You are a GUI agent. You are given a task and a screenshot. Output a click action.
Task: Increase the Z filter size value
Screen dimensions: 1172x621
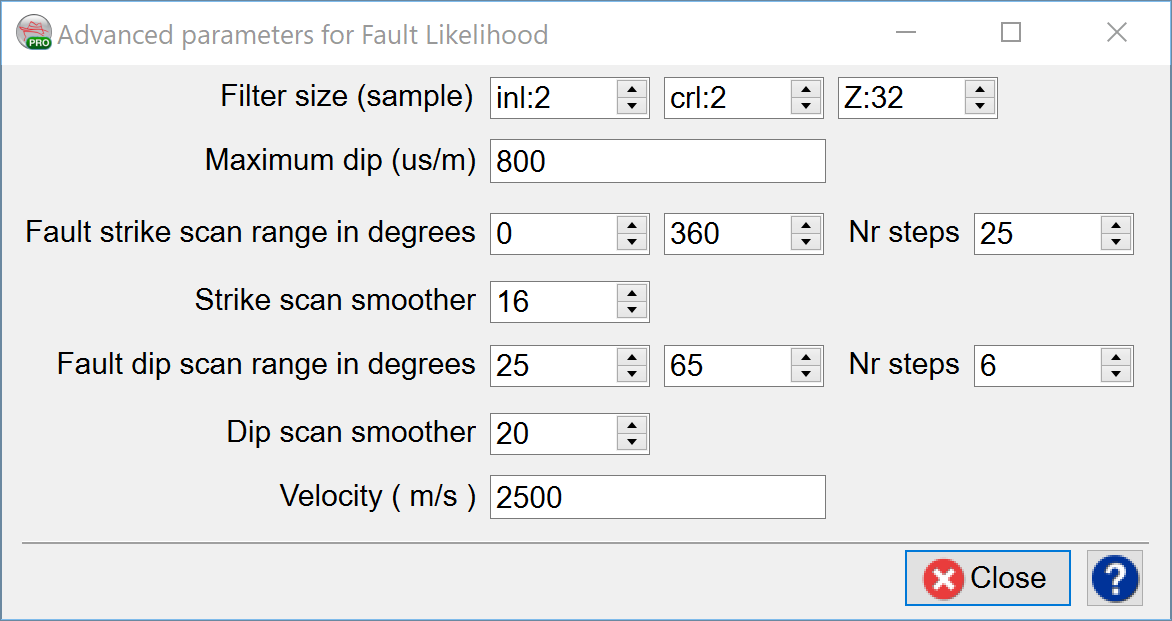pos(980,90)
